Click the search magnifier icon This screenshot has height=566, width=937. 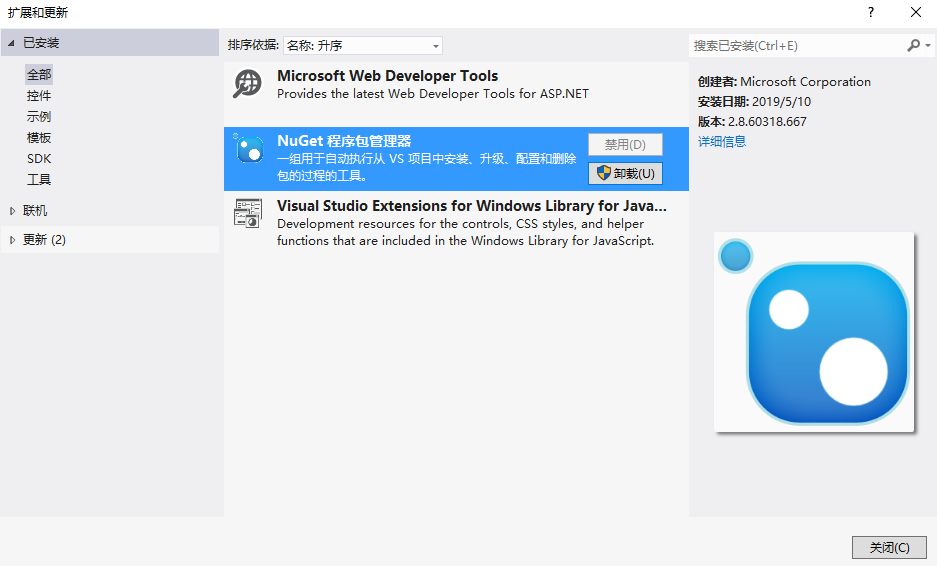(x=913, y=45)
